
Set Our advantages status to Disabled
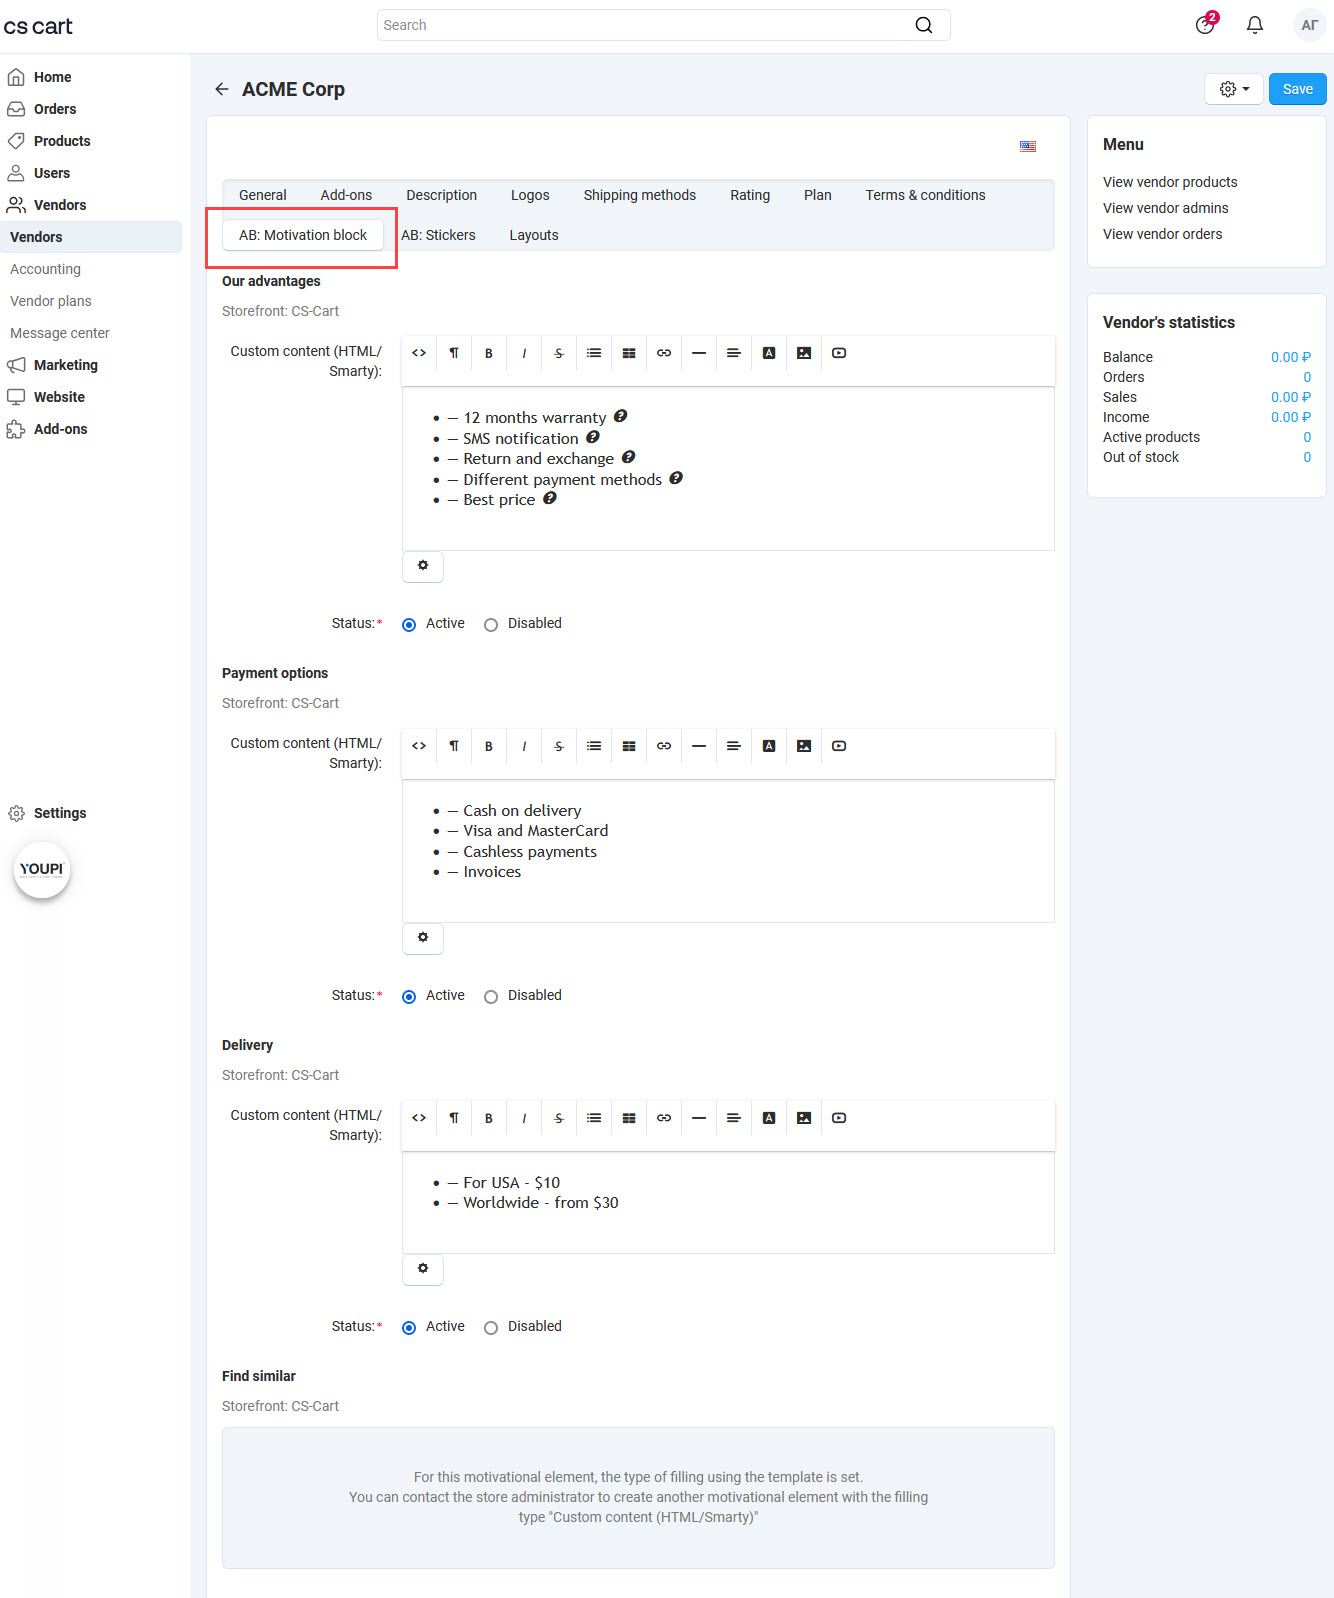point(491,625)
